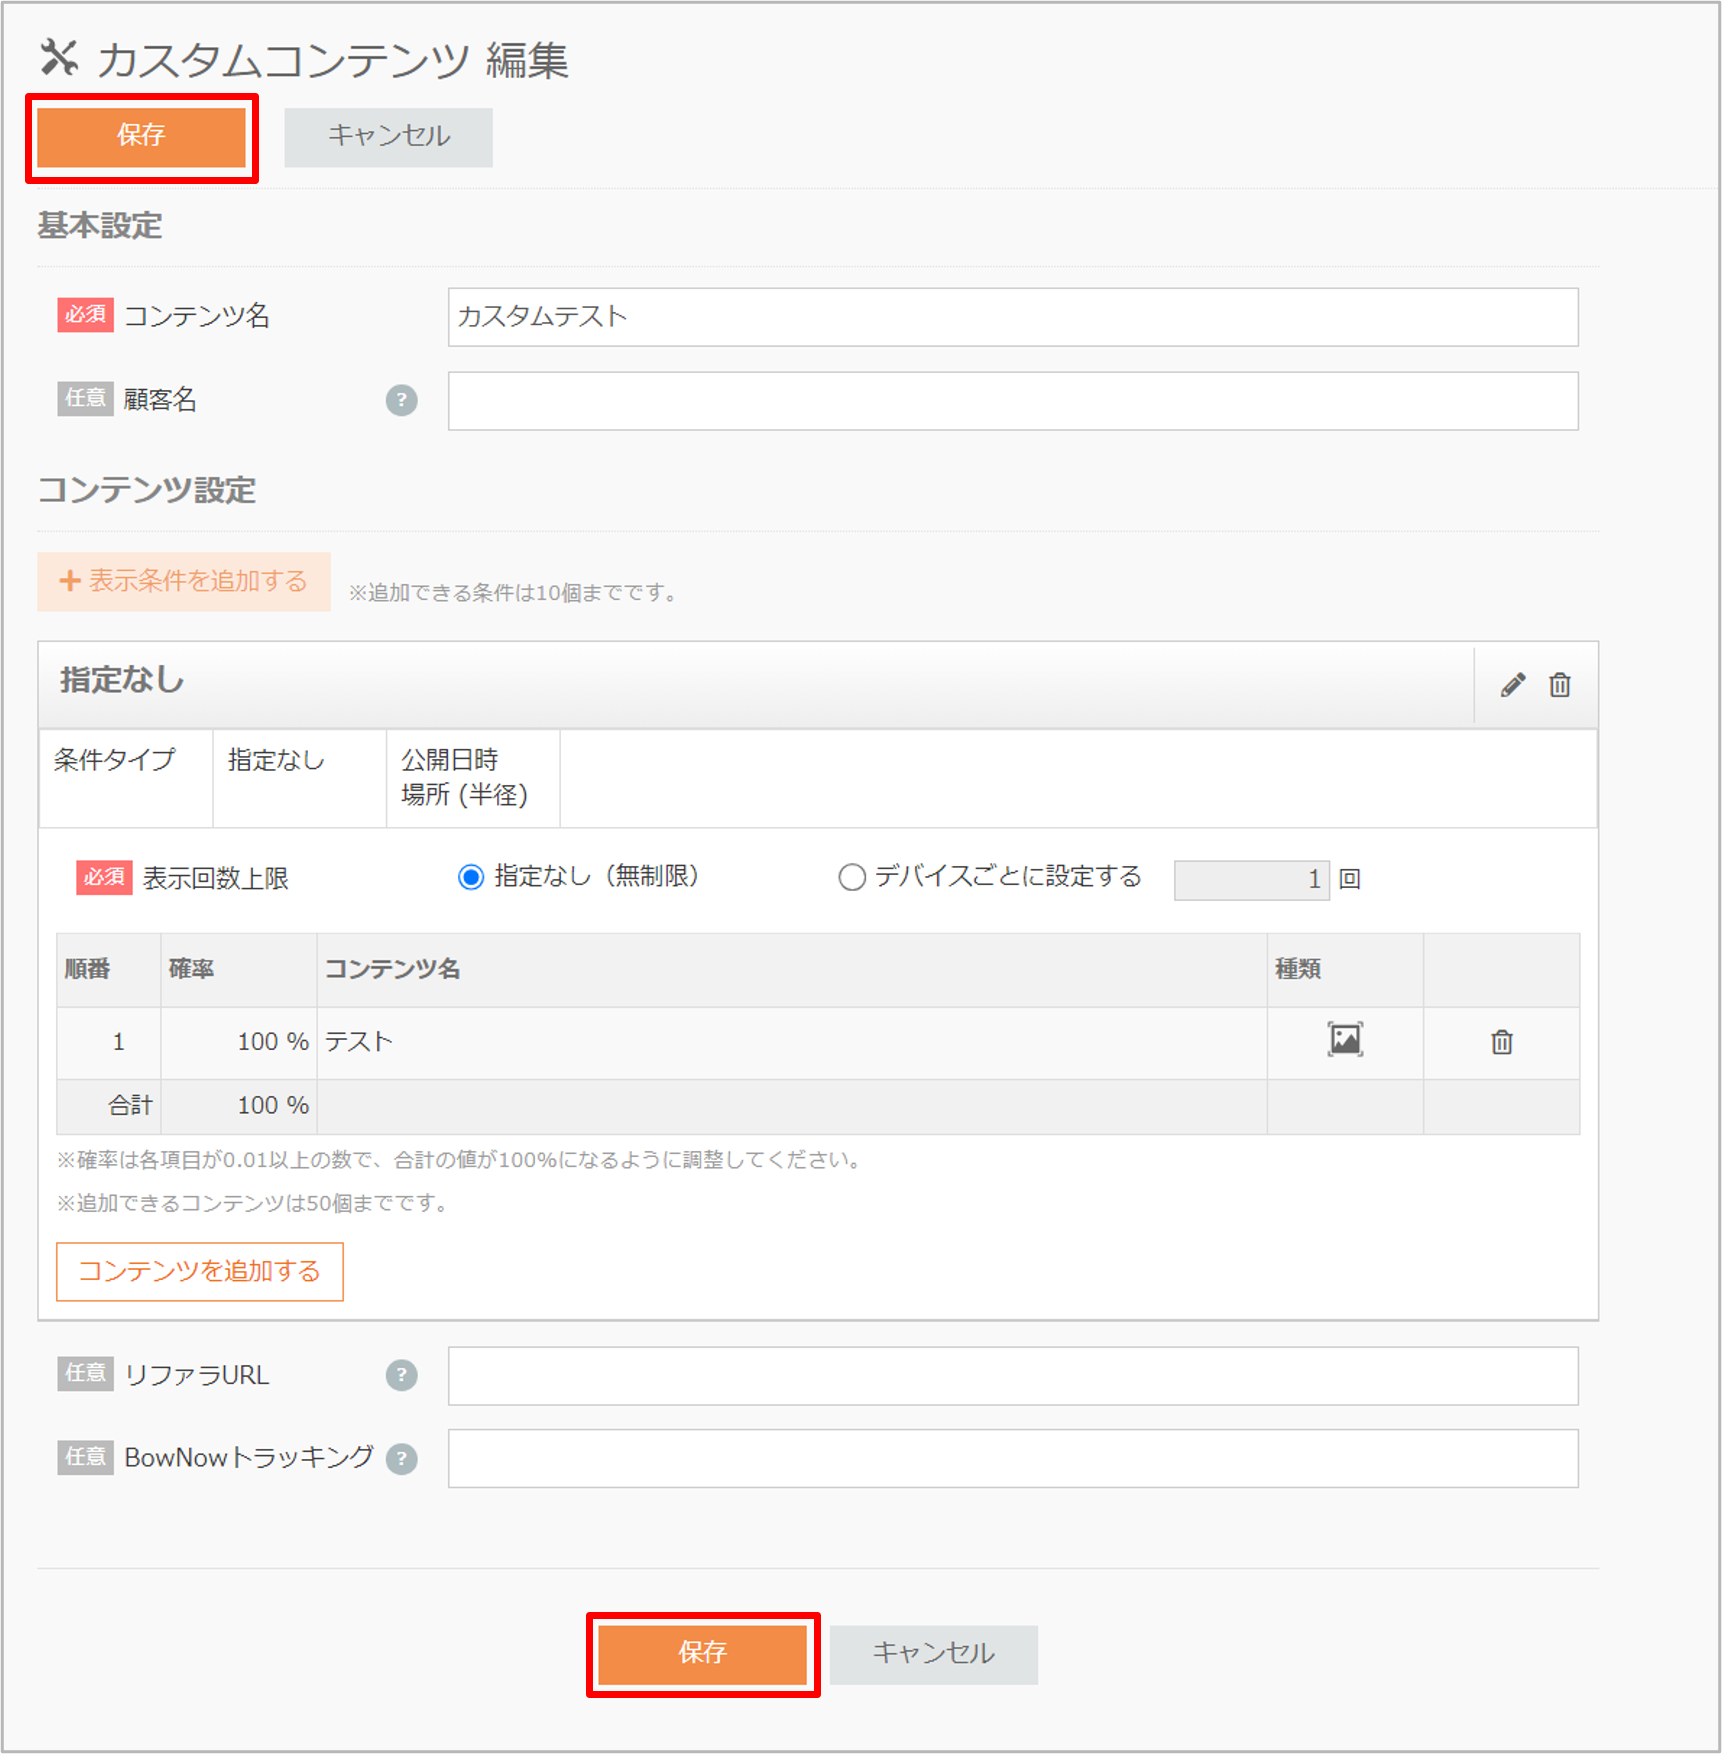
Task: Focus the BowNowトラッキング input field
Action: [1013, 1459]
